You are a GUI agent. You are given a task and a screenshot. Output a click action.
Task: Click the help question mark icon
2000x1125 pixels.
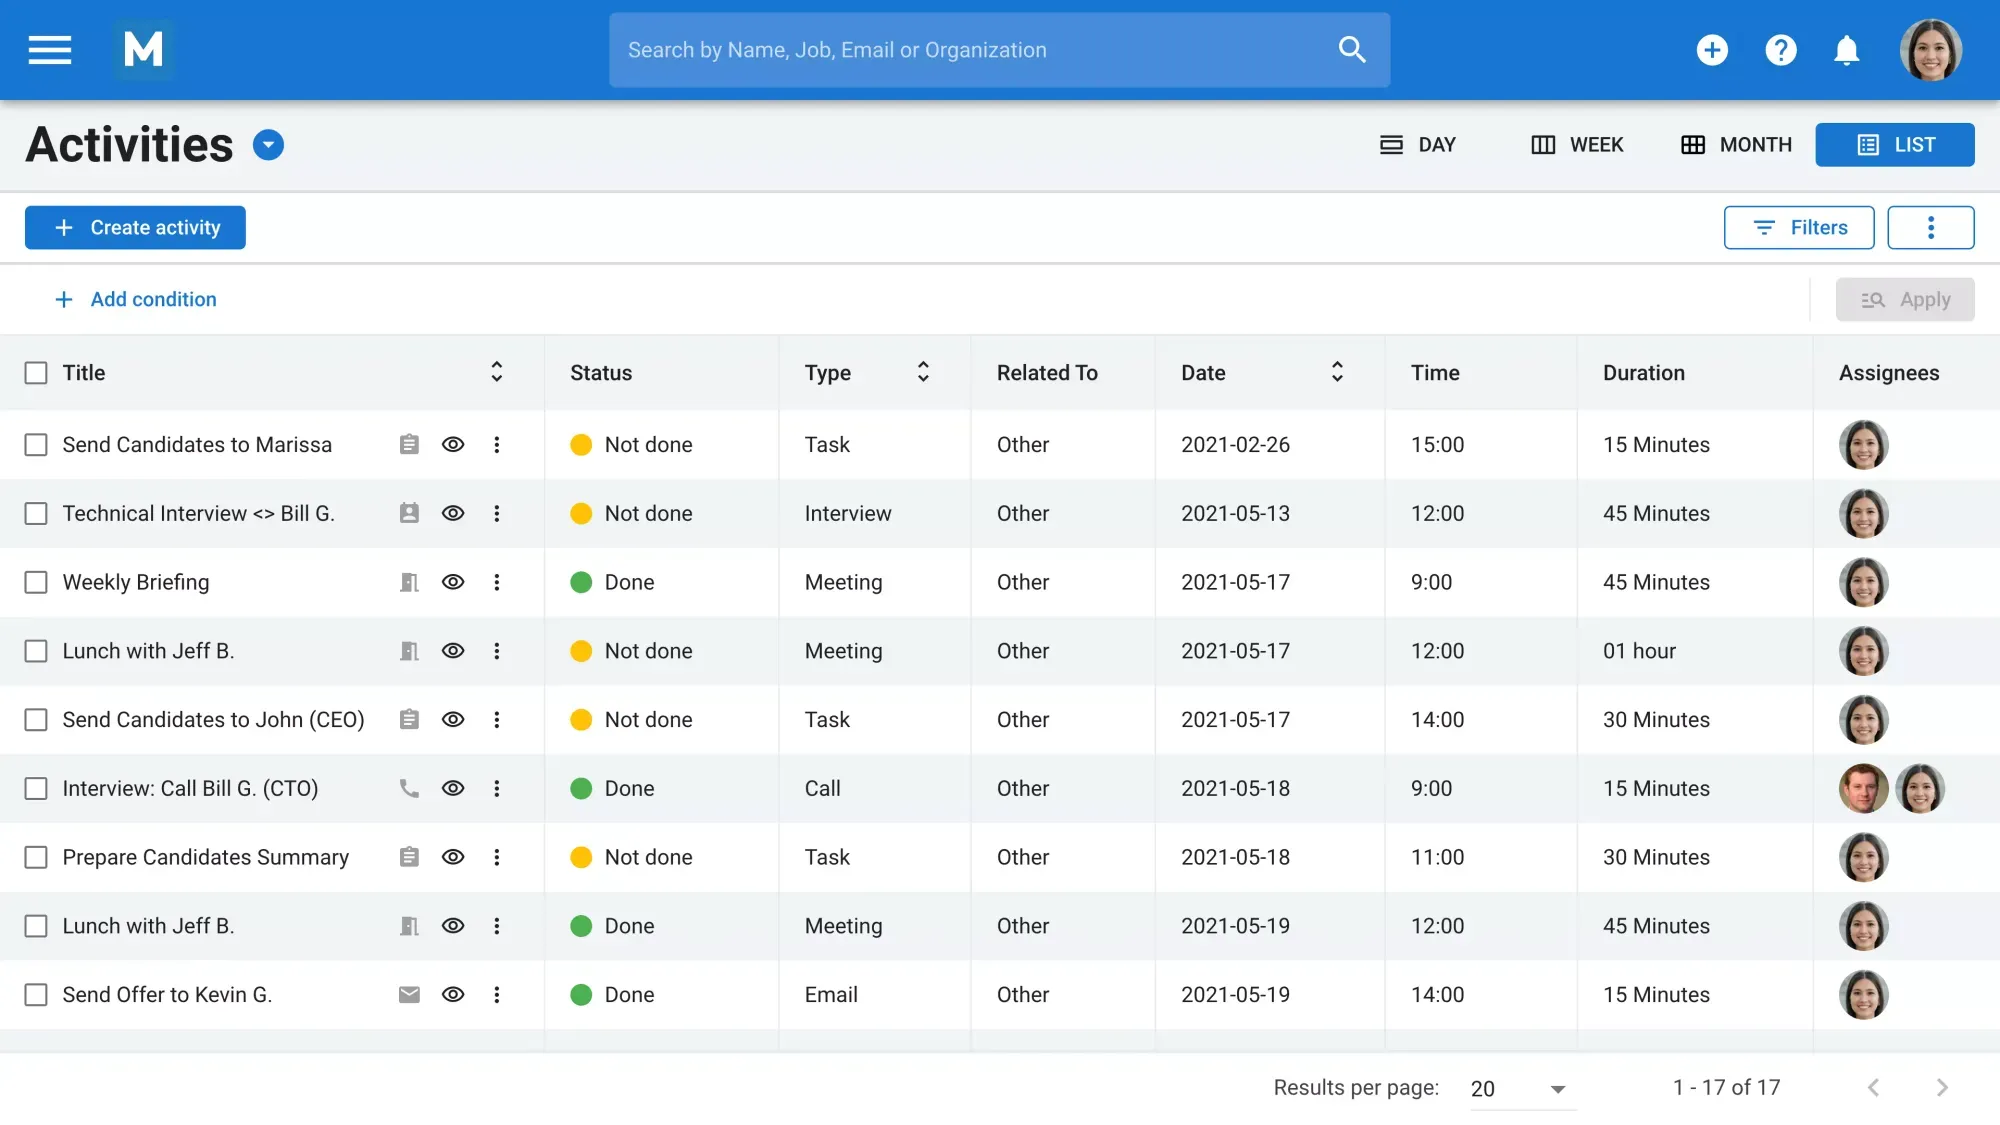[1780, 50]
